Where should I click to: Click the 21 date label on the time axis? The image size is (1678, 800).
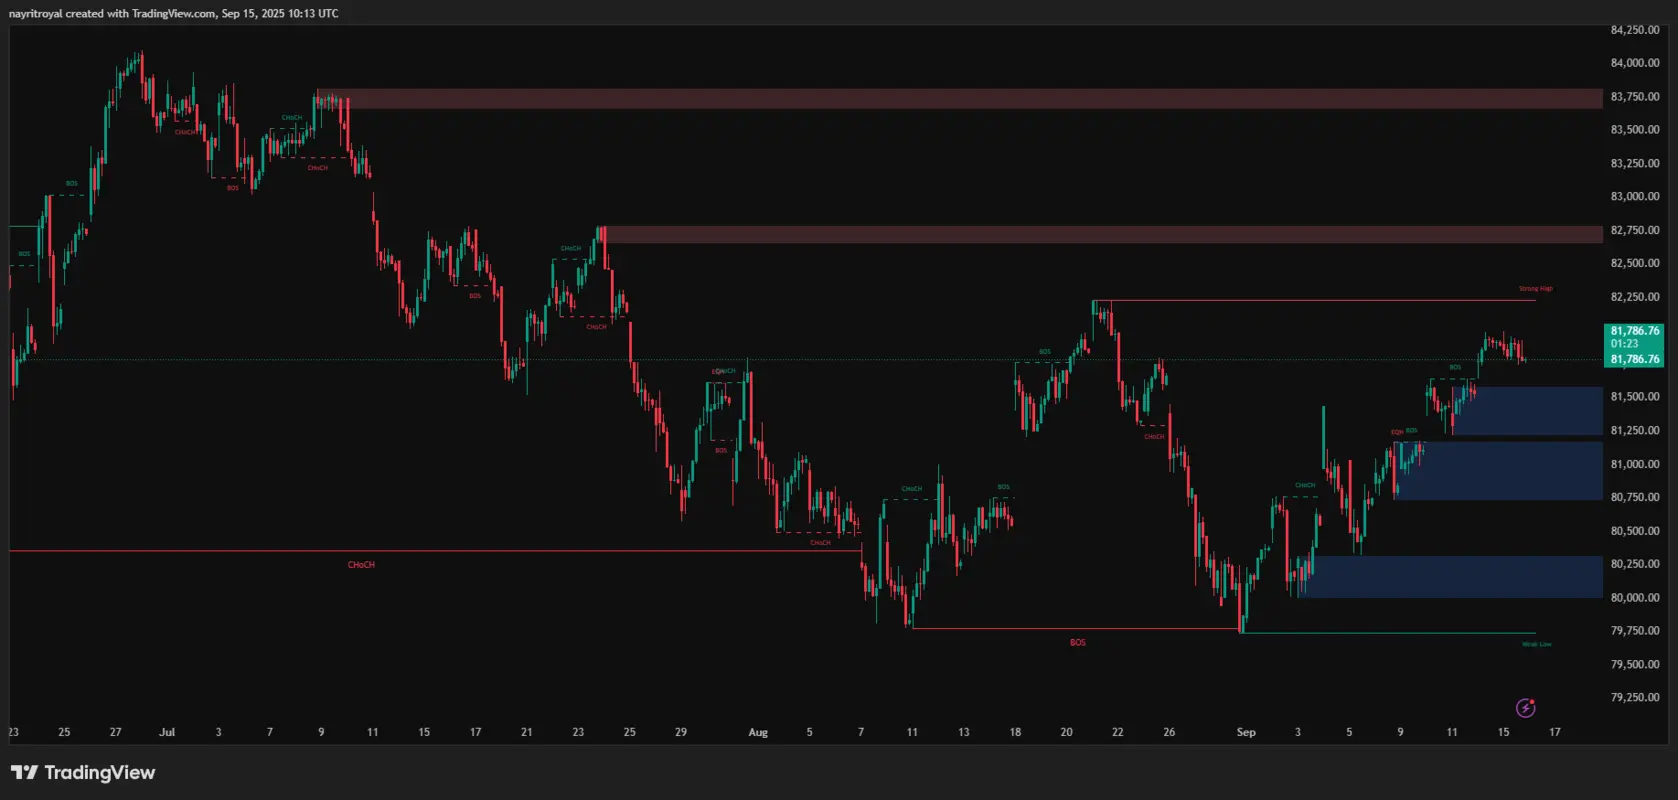click(x=527, y=732)
